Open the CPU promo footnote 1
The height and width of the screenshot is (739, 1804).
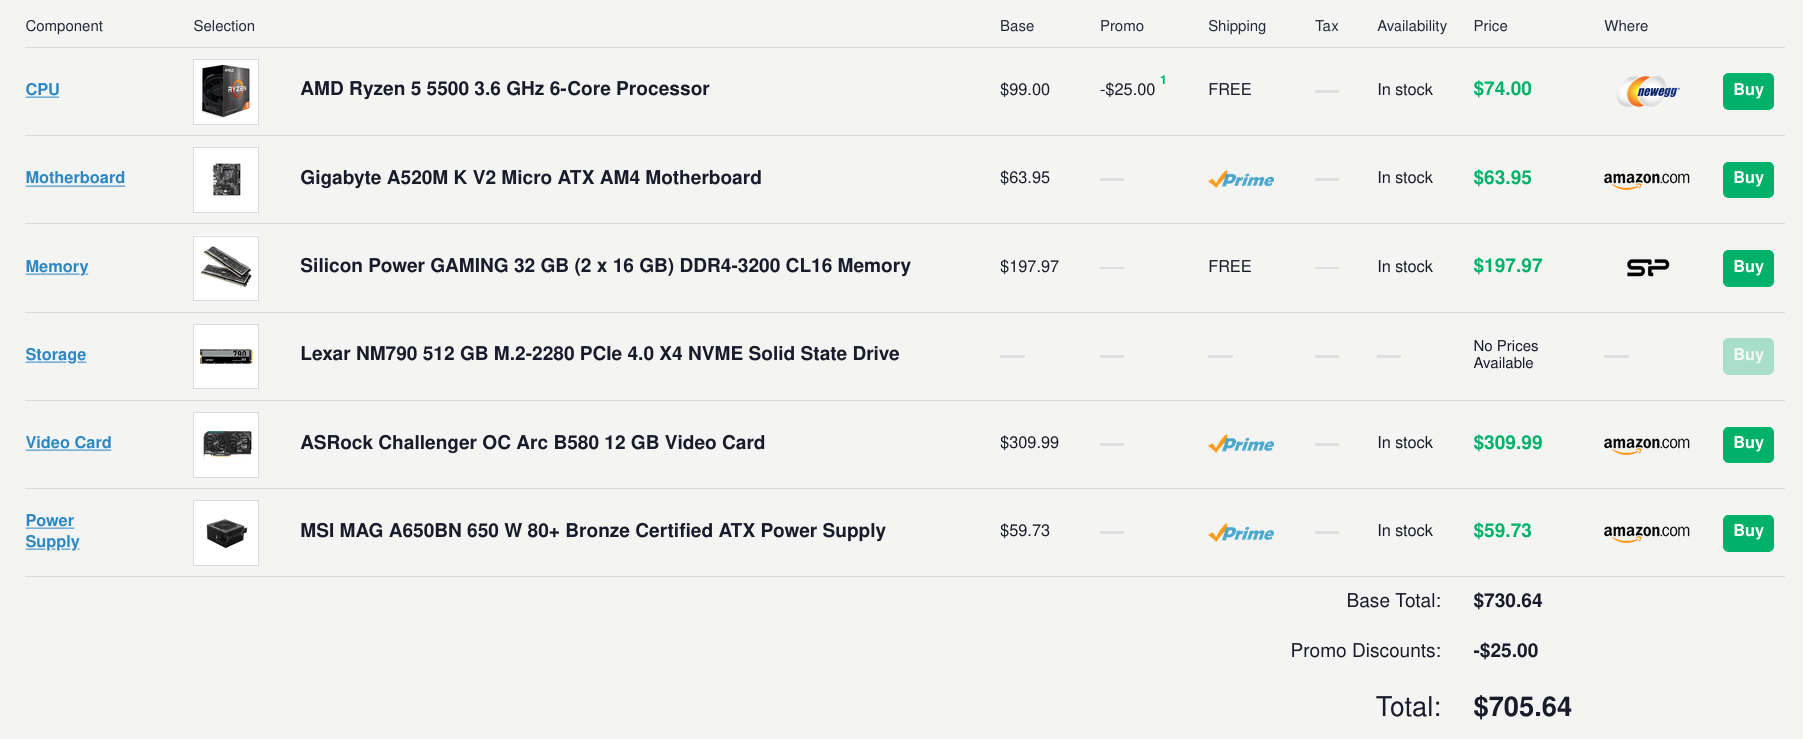pyautogui.click(x=1163, y=80)
